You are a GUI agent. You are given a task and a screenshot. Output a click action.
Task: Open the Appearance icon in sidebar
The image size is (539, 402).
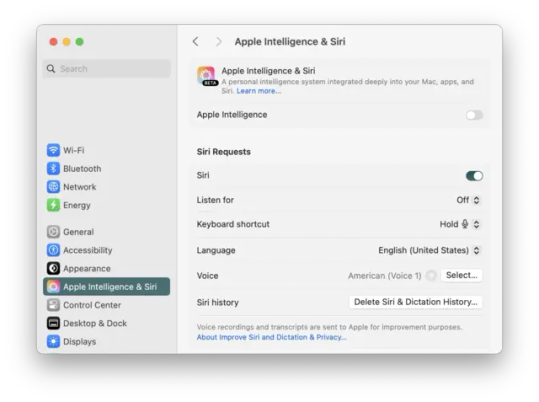(53, 268)
